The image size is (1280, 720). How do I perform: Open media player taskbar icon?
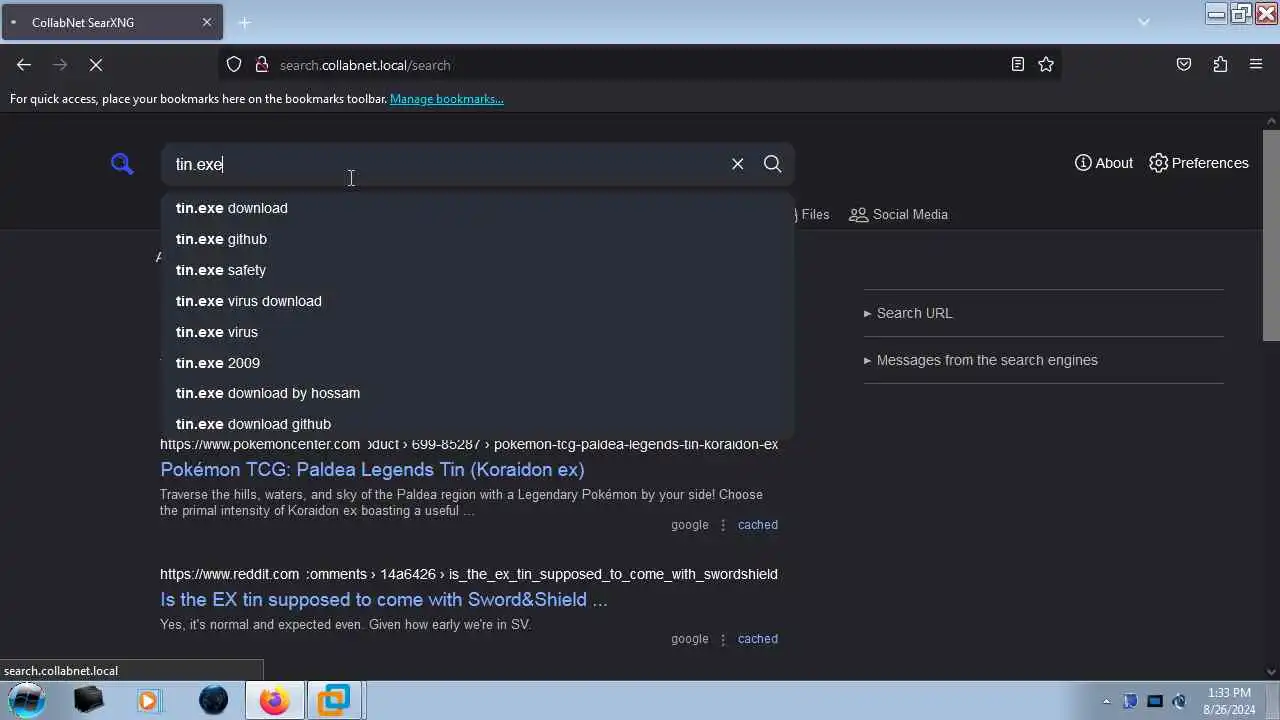click(149, 701)
